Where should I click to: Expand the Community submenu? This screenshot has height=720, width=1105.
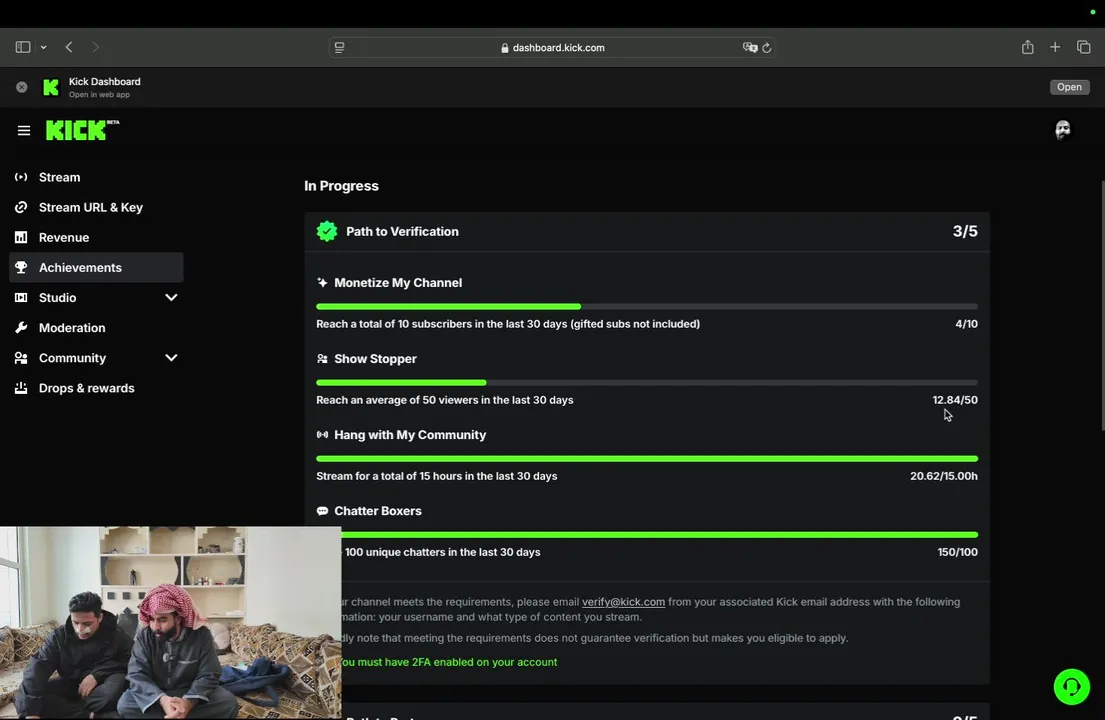click(171, 358)
